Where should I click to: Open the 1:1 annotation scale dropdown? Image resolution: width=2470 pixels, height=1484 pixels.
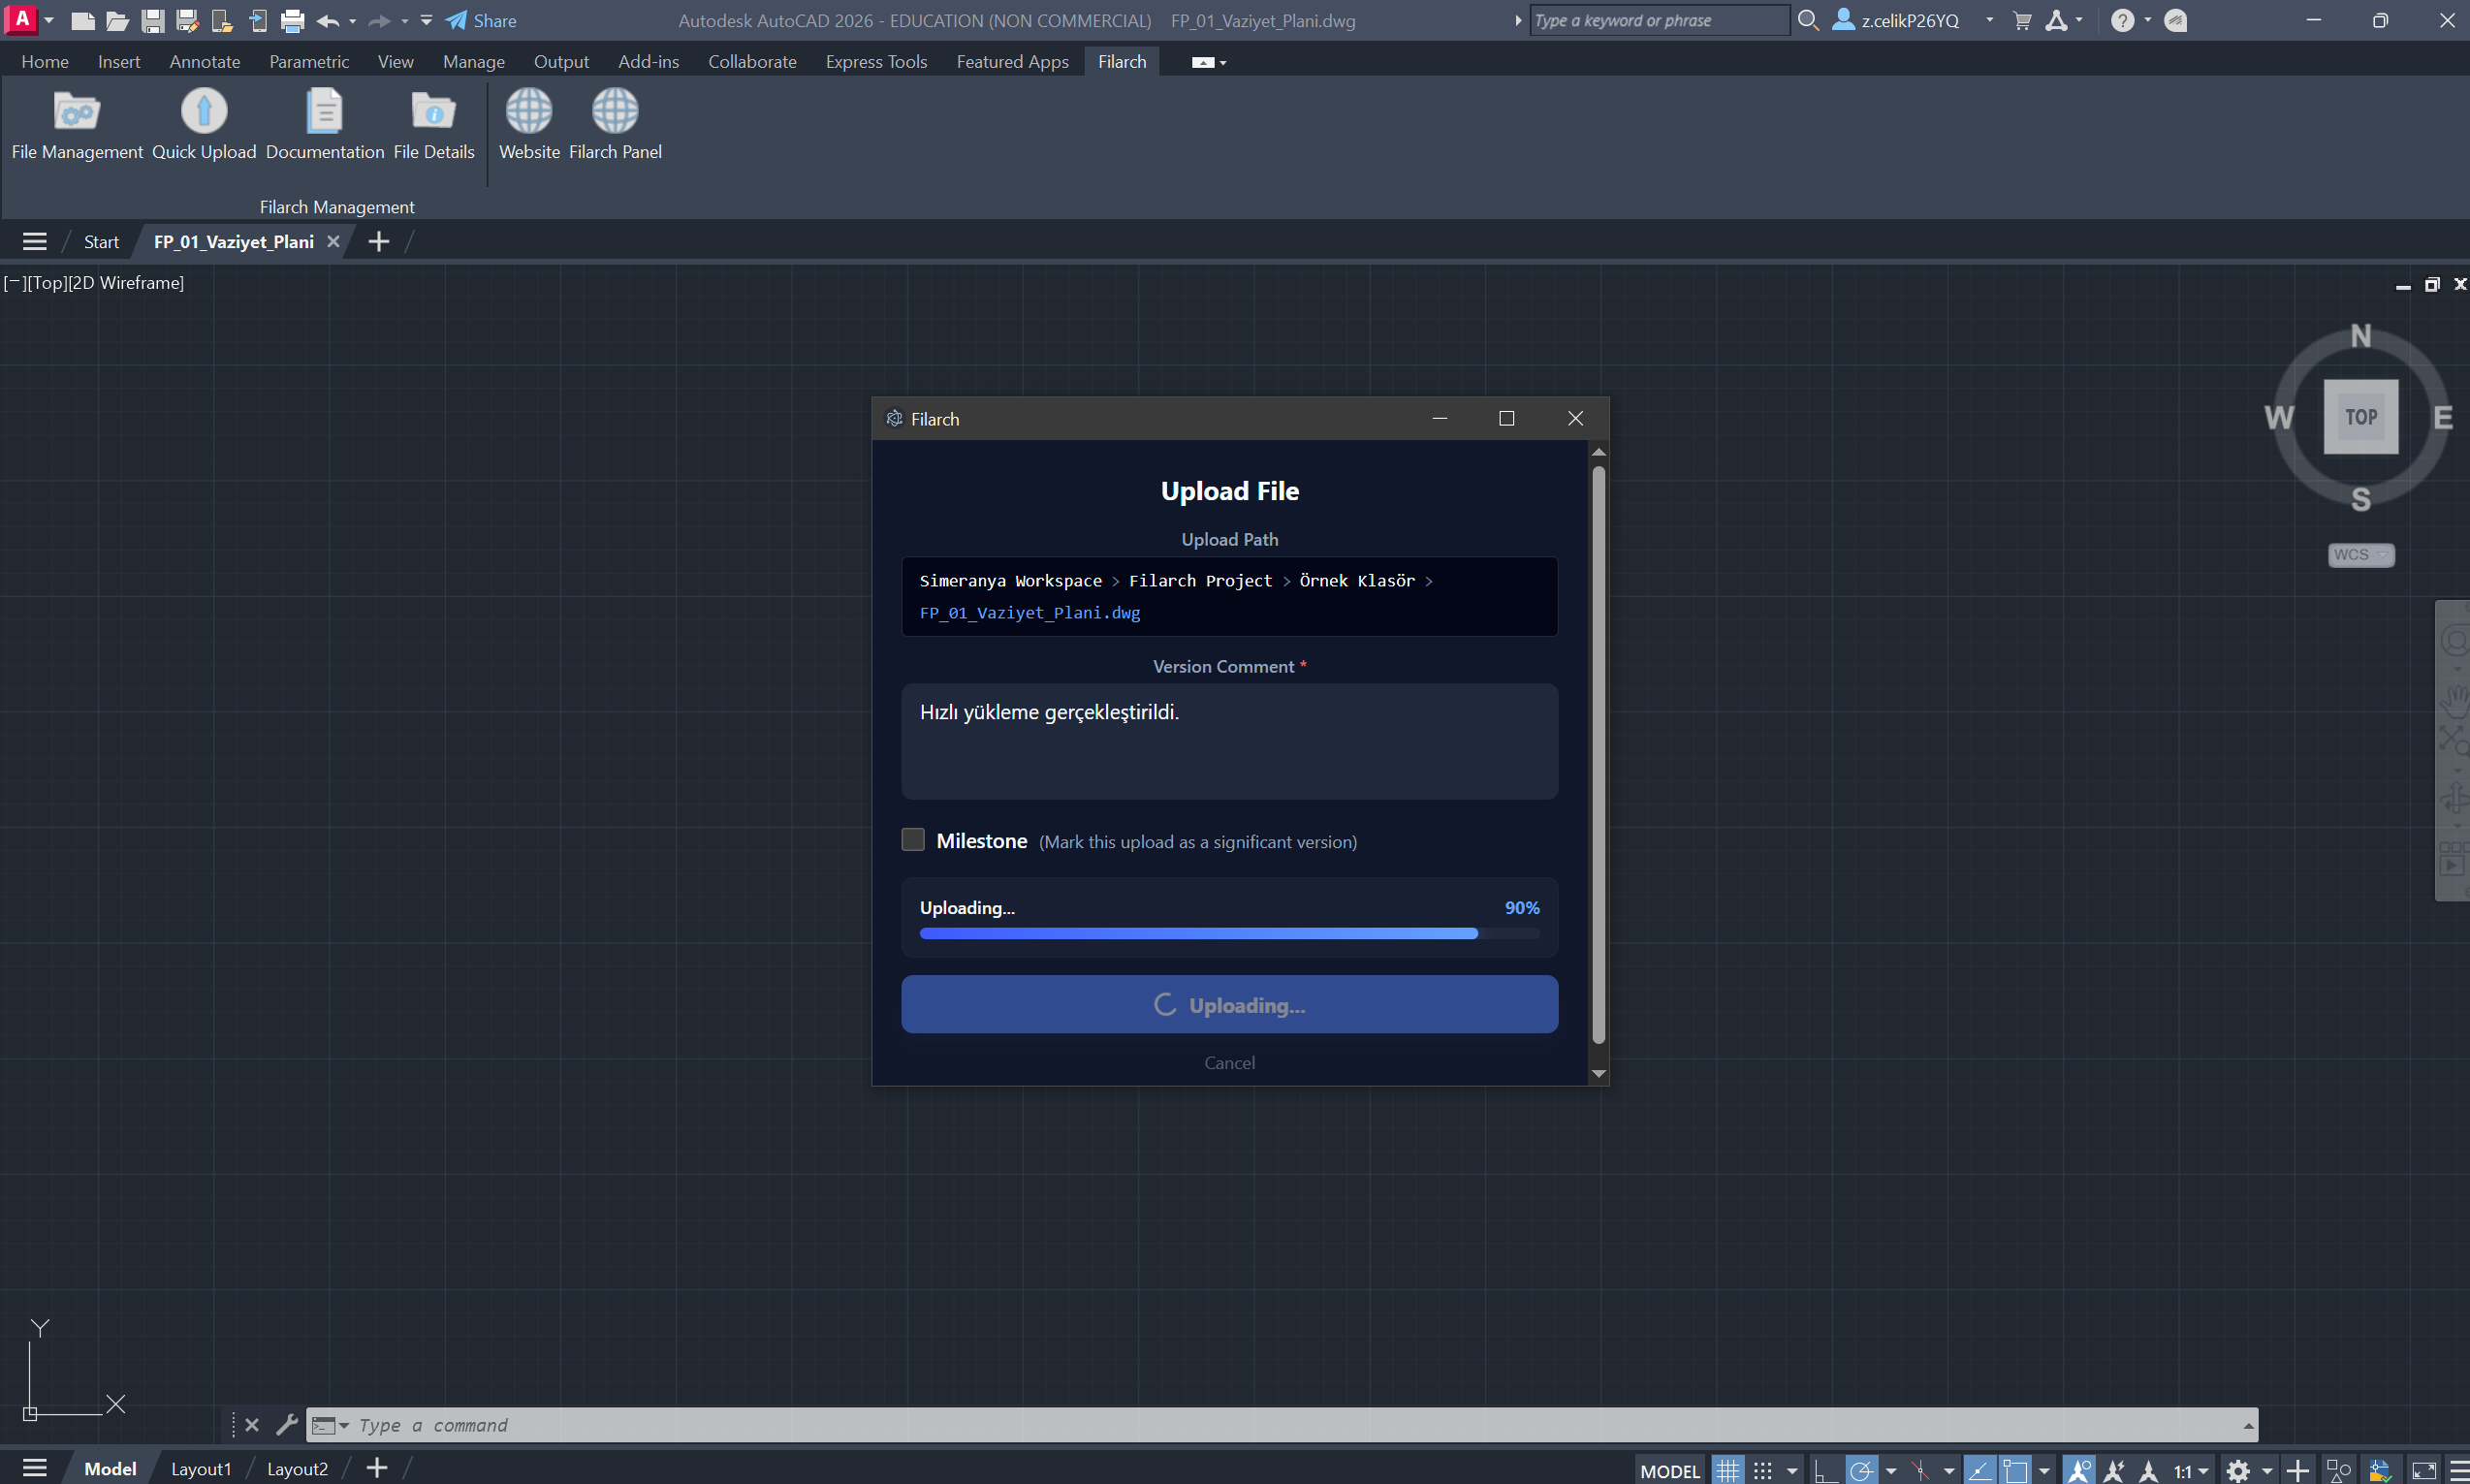pos(2191,1471)
